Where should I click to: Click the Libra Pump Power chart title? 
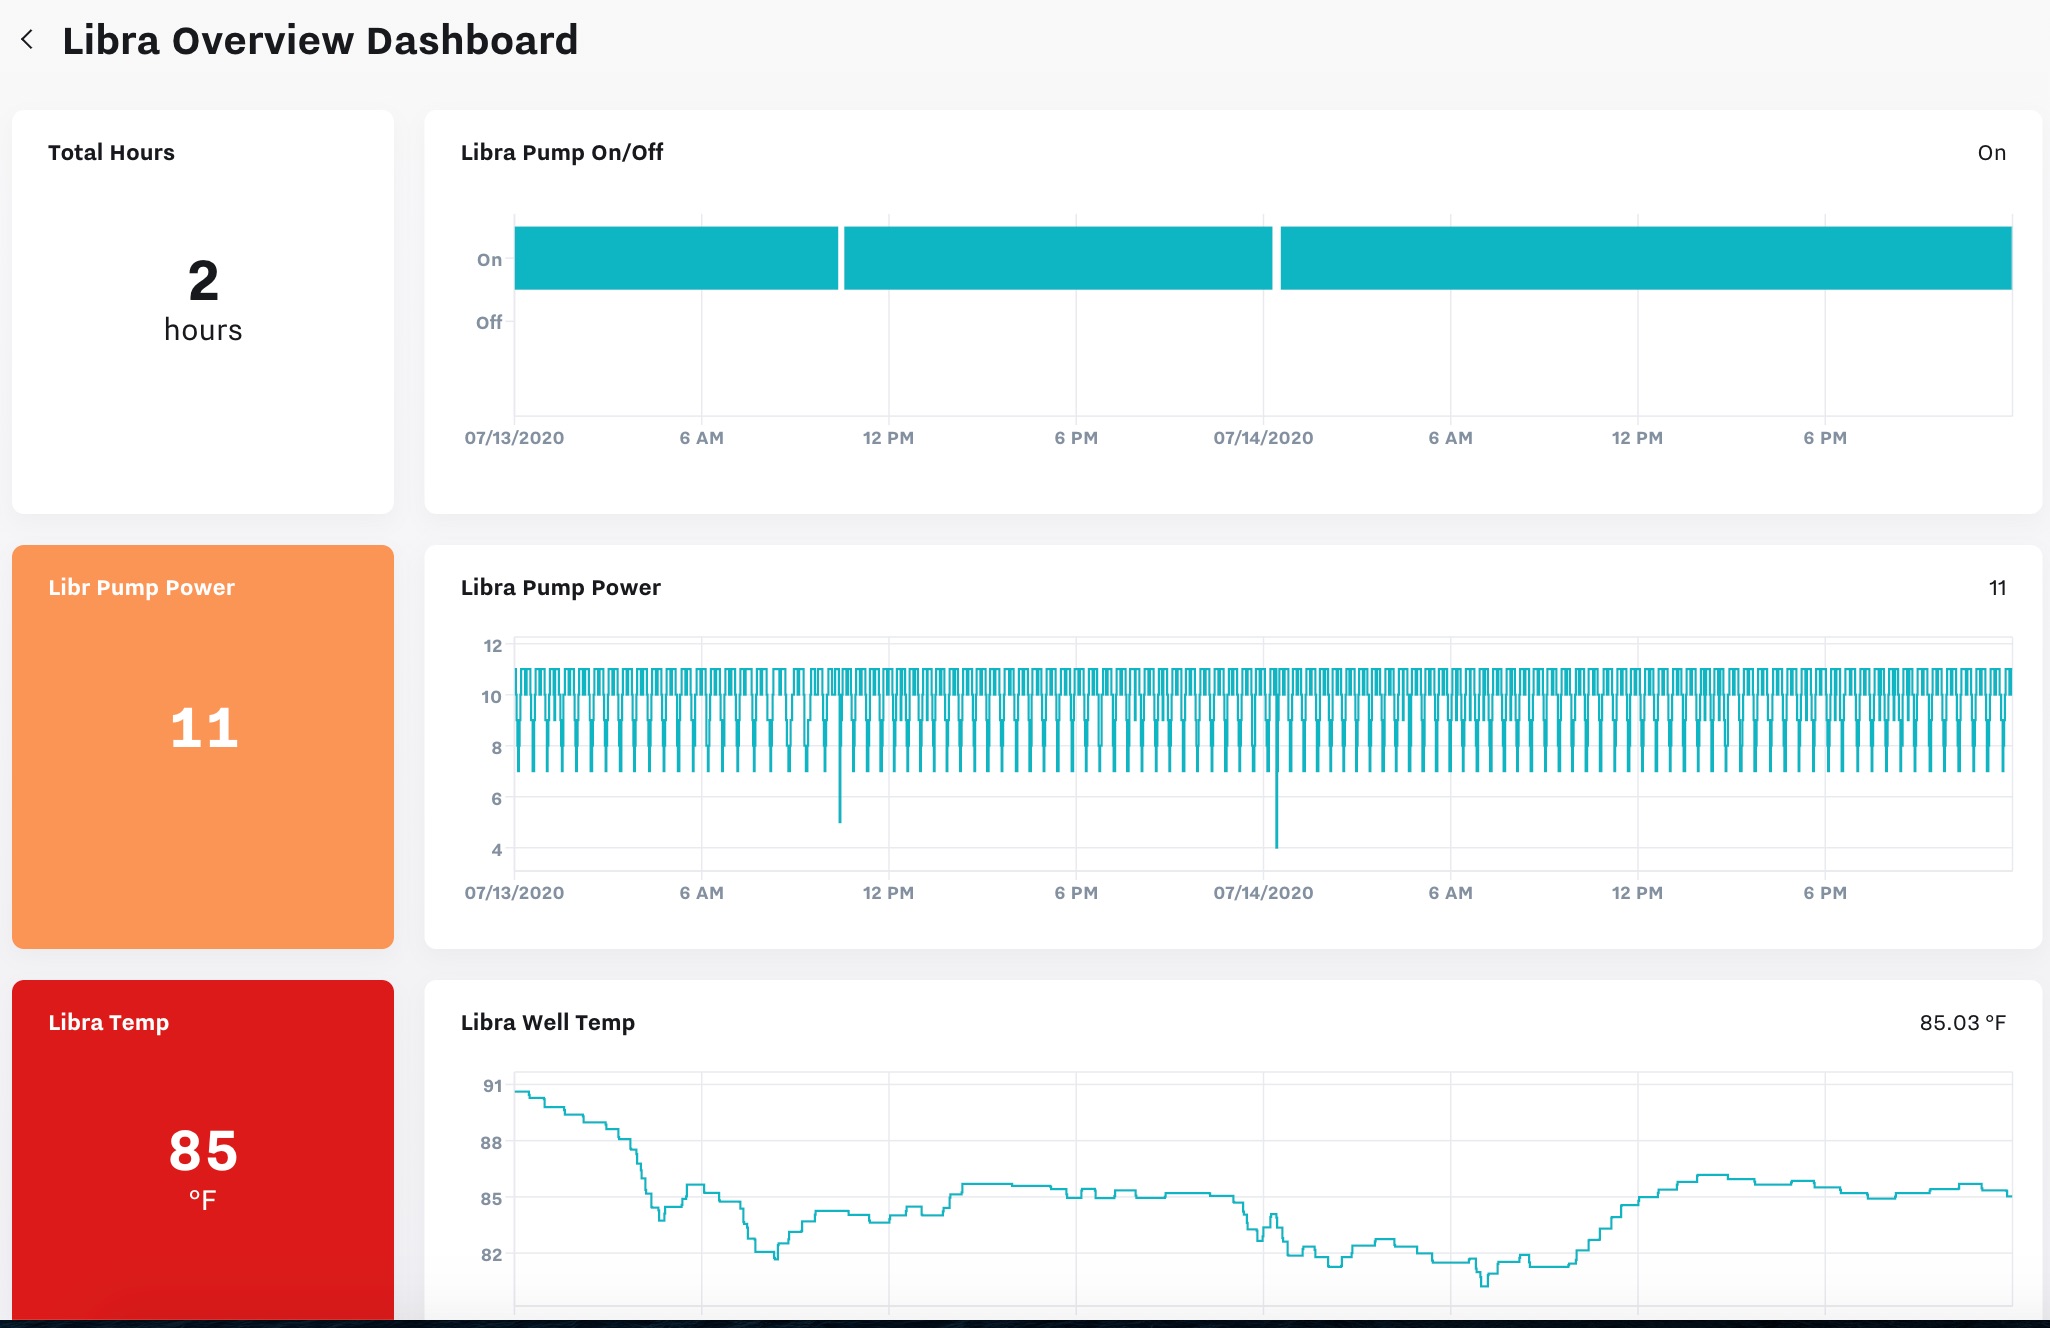tap(561, 587)
